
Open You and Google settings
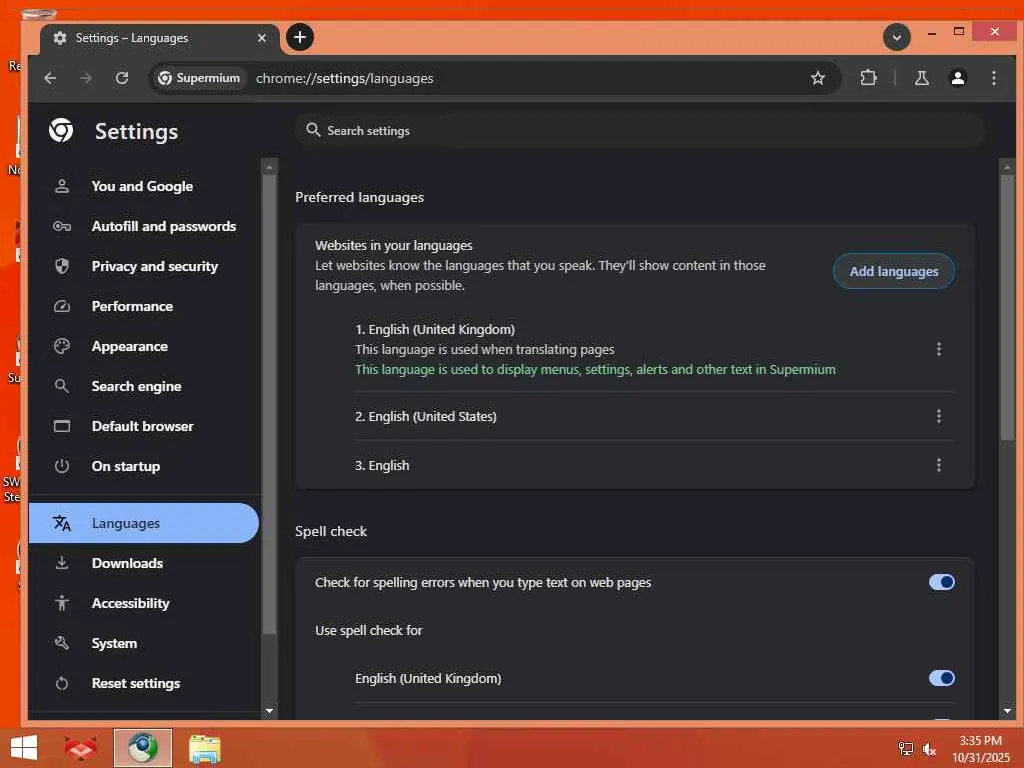coord(142,186)
